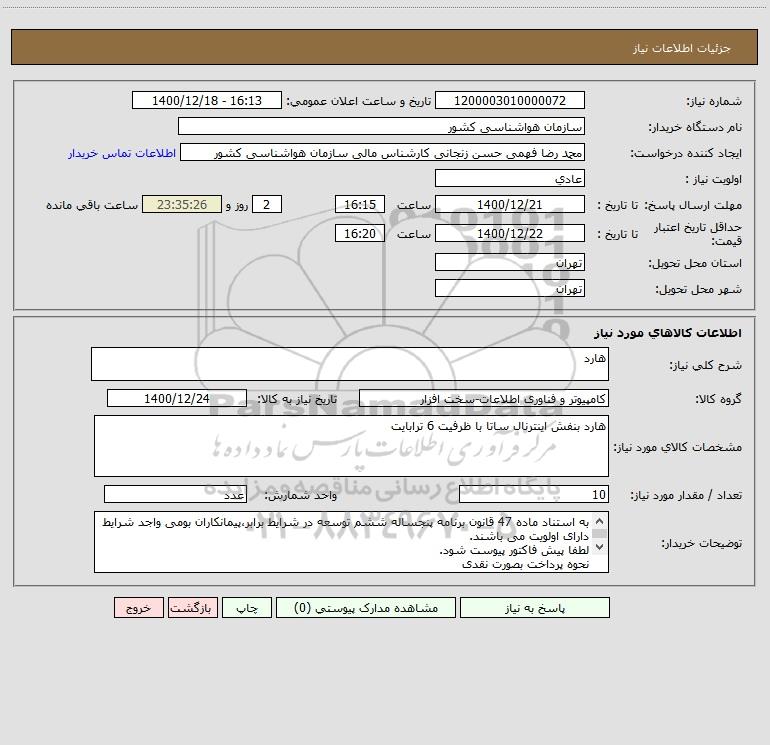Click the توضیحات خریدار text area

point(351,542)
